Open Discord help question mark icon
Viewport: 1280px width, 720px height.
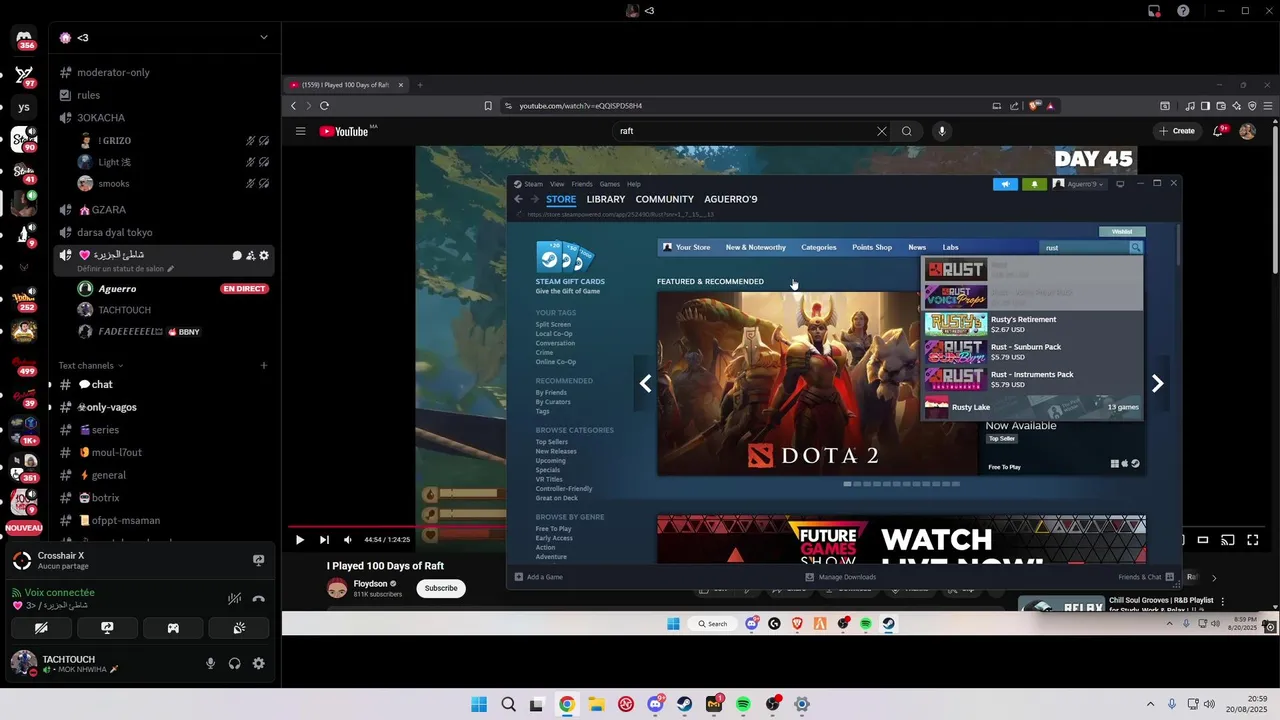point(1183,11)
